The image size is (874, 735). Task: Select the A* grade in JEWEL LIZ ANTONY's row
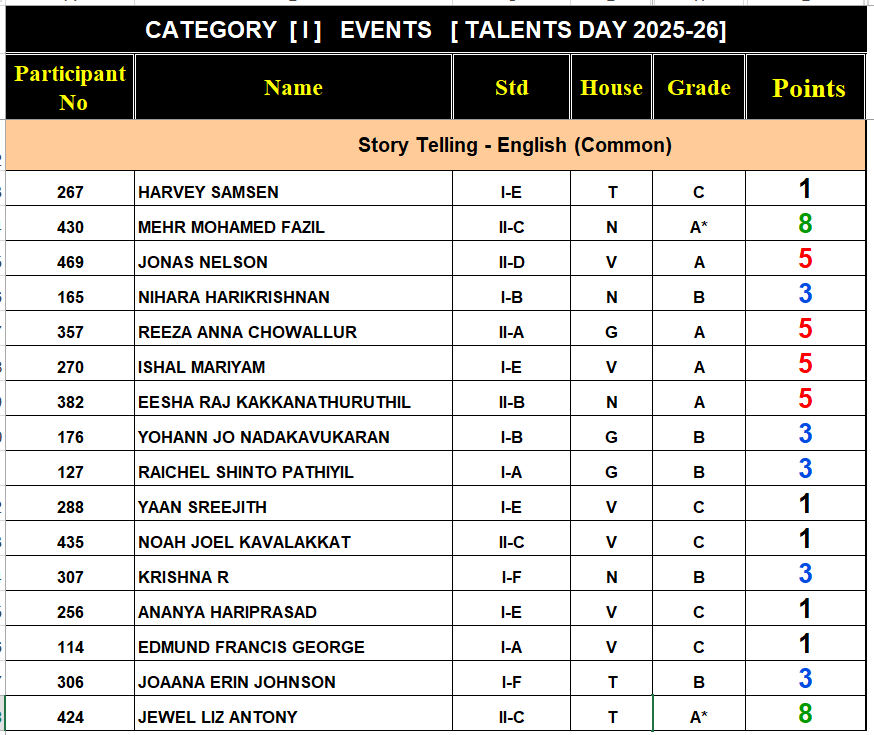(699, 714)
